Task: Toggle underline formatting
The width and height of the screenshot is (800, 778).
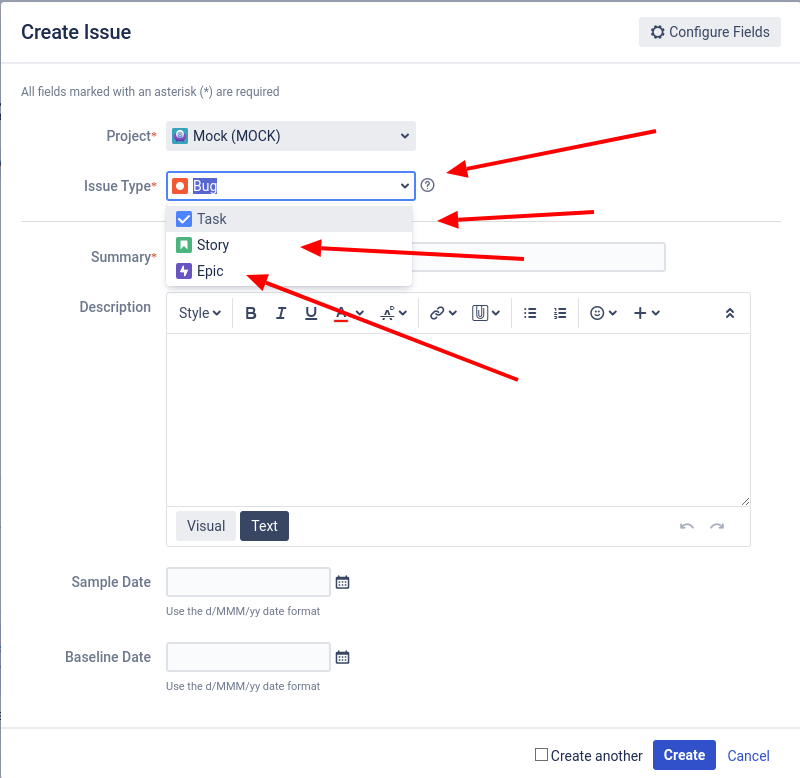Action: point(311,313)
